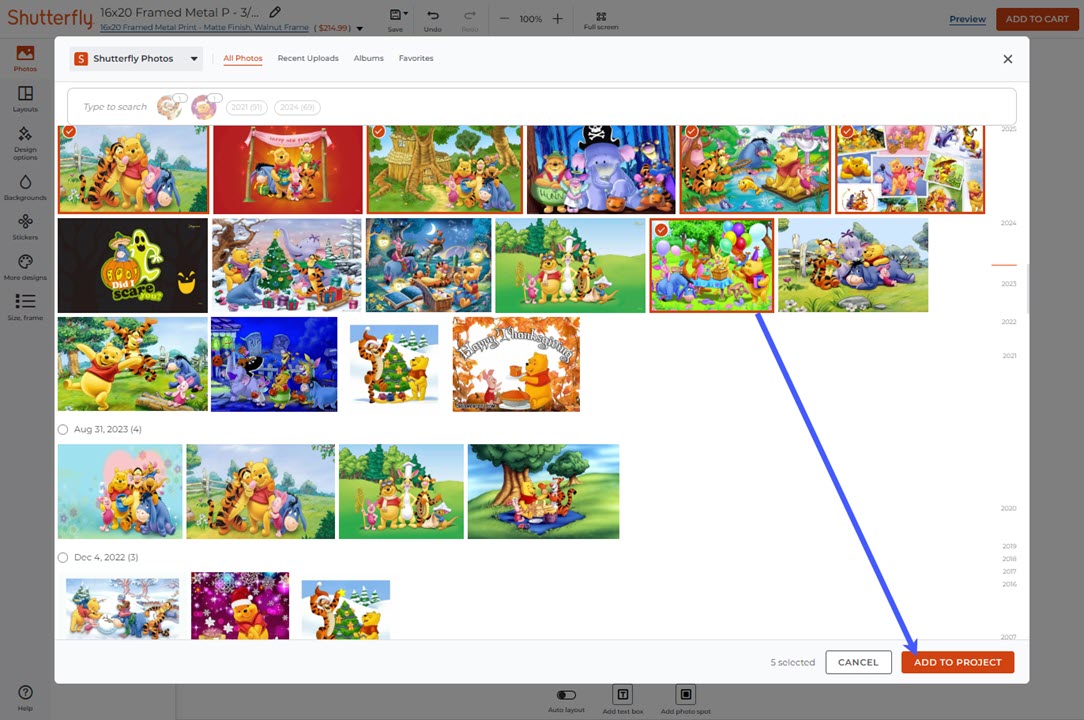Open the Save options dropdown arrow

coord(405,13)
